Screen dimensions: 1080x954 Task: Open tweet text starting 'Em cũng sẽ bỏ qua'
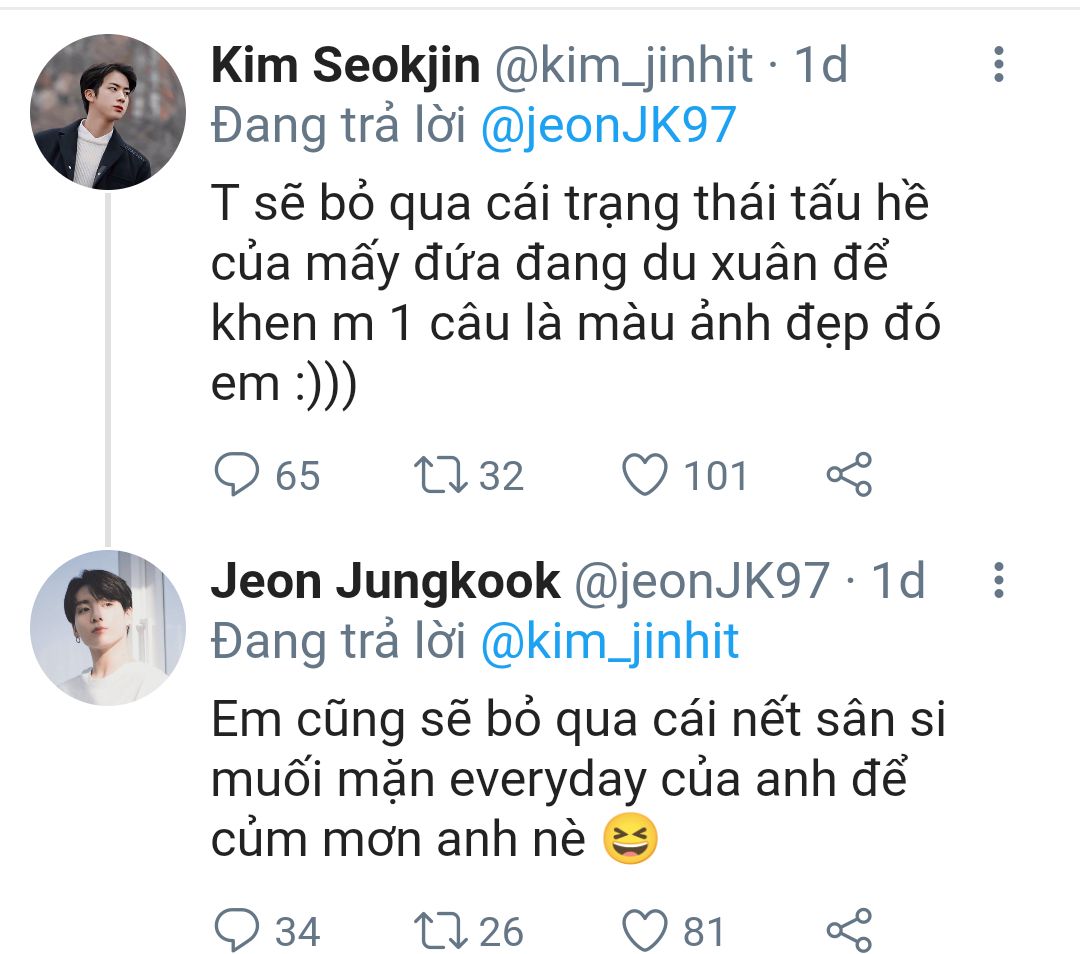(x=579, y=780)
